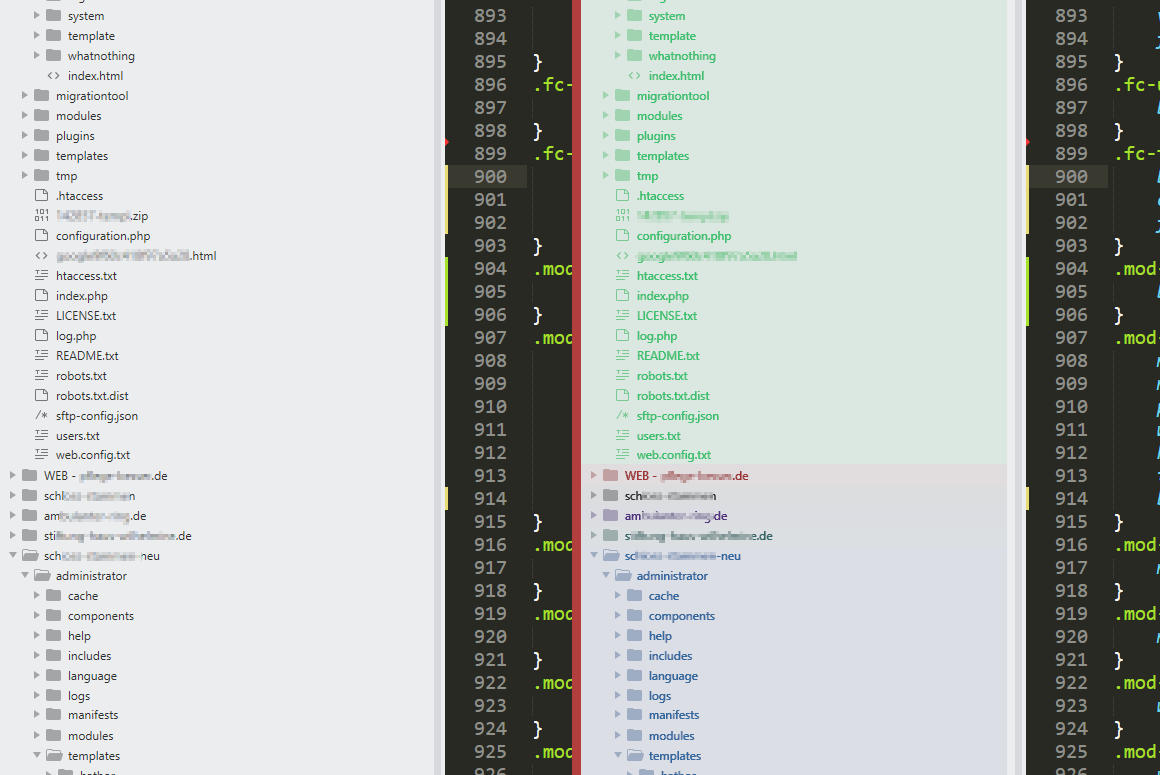Expand the tmp folder
The height and width of the screenshot is (775, 1160).
[x=24, y=175]
